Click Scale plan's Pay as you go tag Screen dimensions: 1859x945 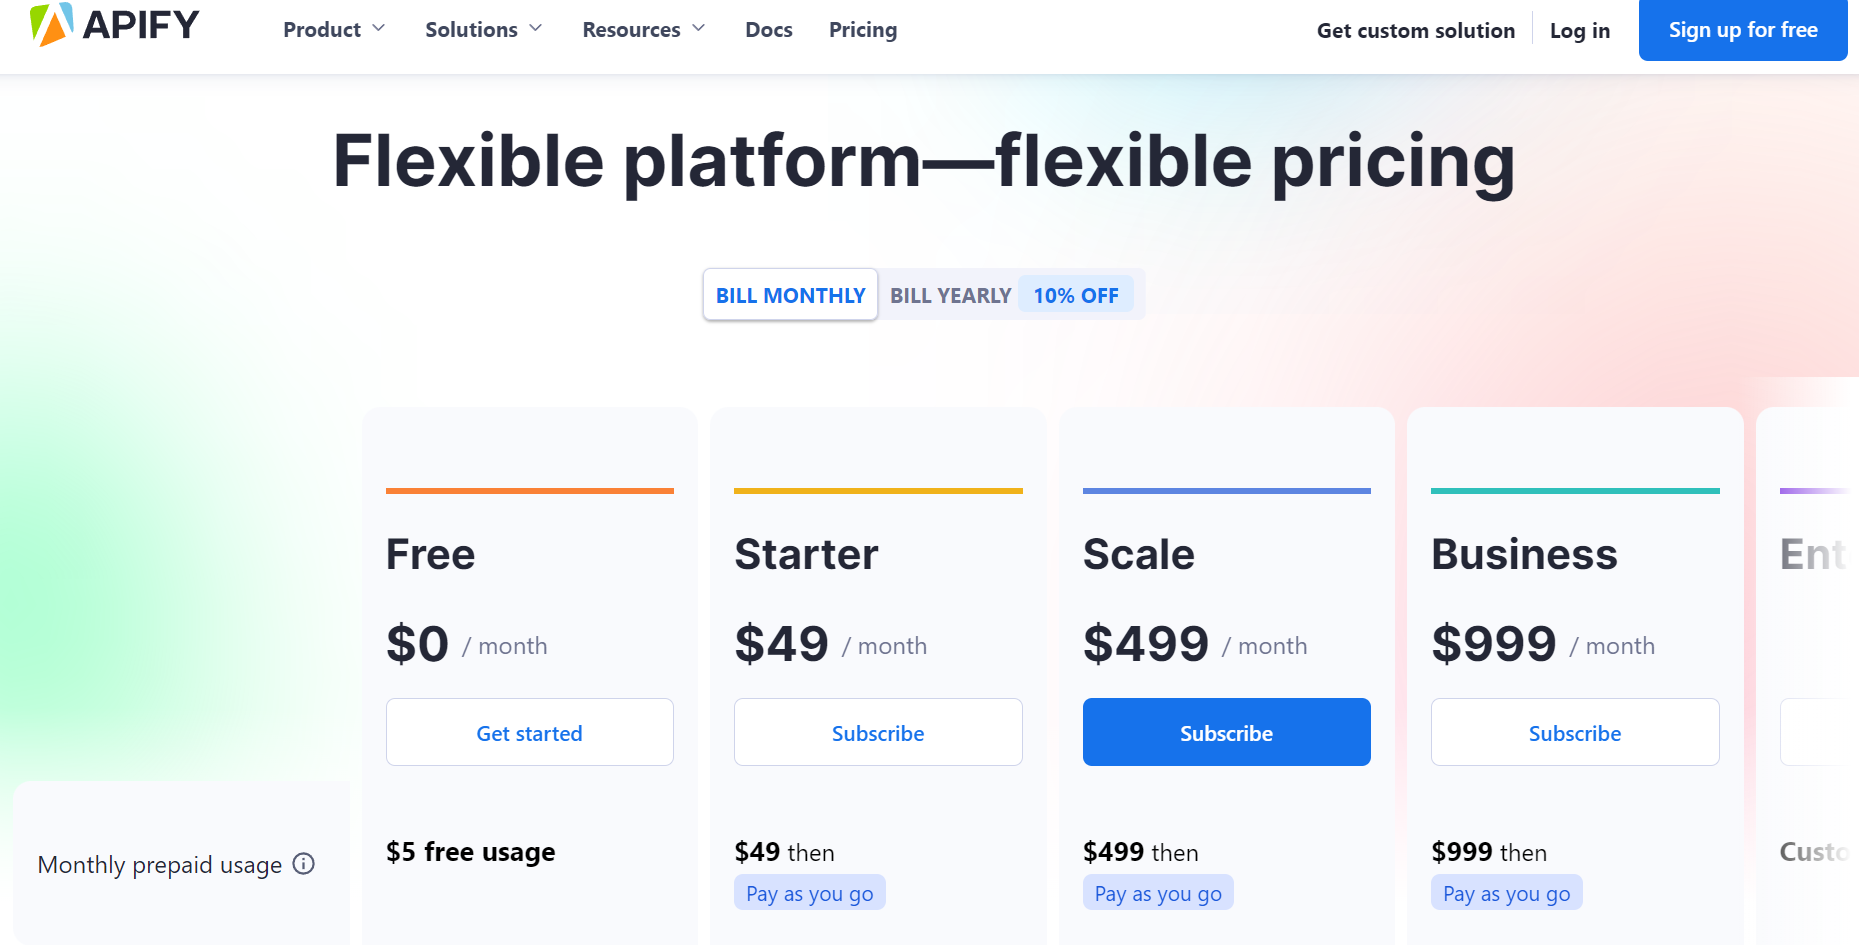click(1158, 893)
